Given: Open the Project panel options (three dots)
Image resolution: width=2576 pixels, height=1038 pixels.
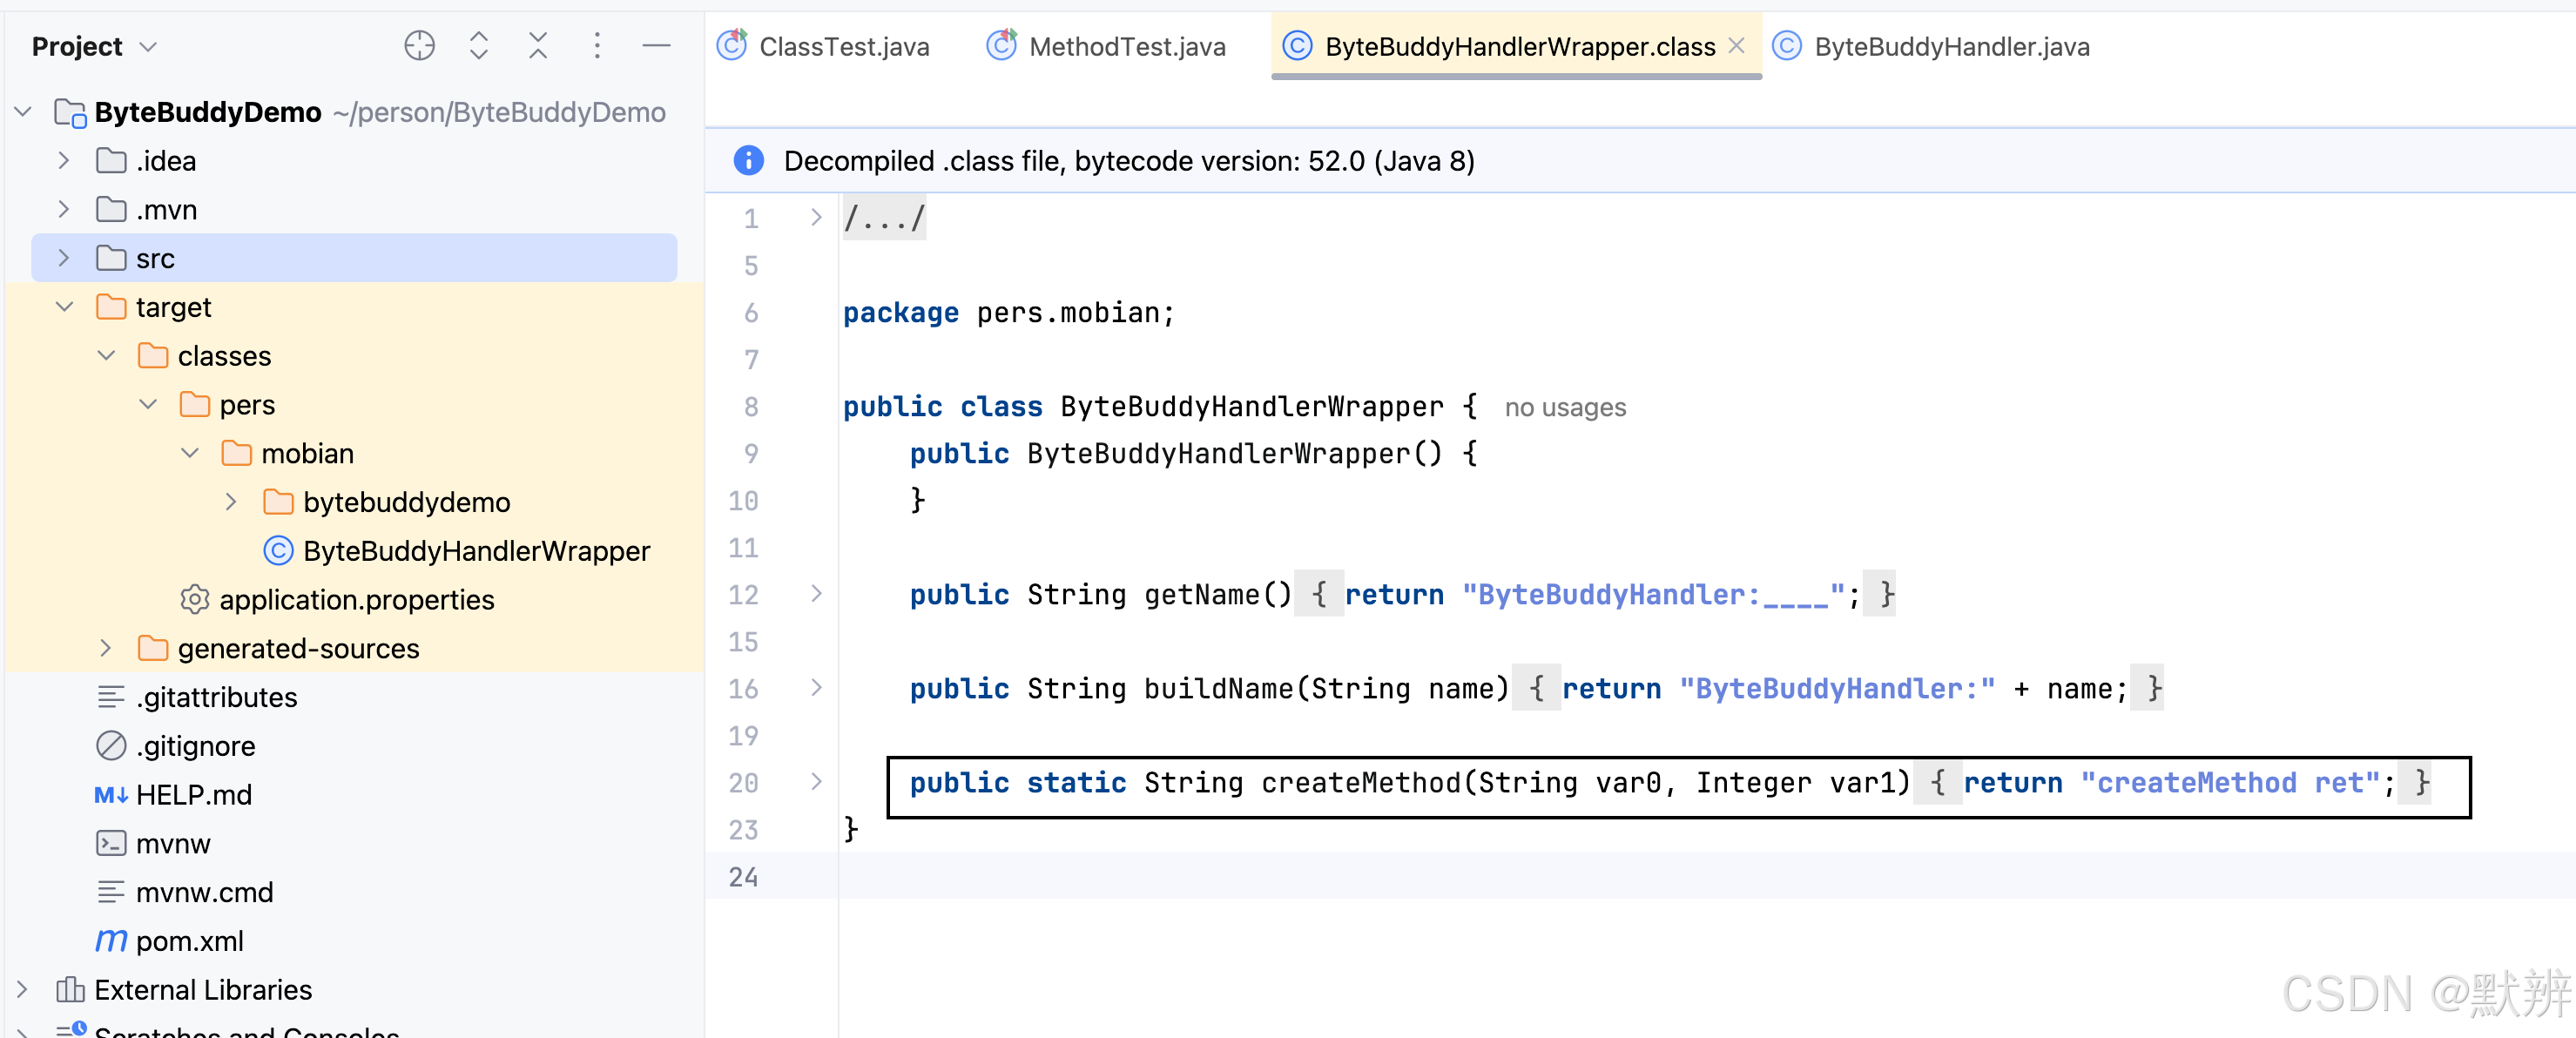Looking at the screenshot, I should [x=597, y=46].
